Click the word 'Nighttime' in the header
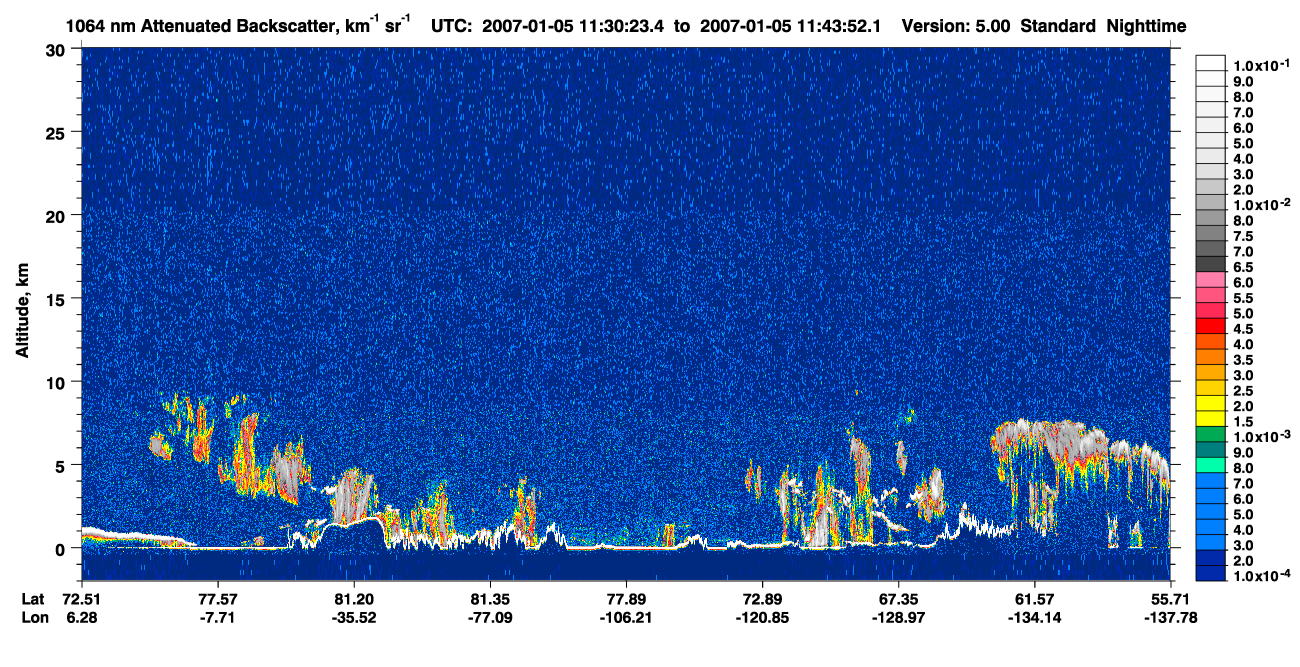 pyautogui.click(x=1147, y=26)
